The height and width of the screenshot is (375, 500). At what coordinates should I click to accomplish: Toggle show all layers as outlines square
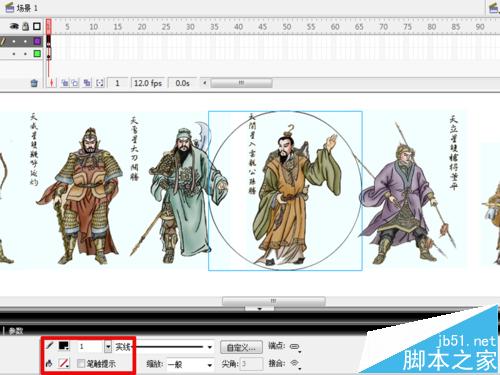(x=37, y=26)
